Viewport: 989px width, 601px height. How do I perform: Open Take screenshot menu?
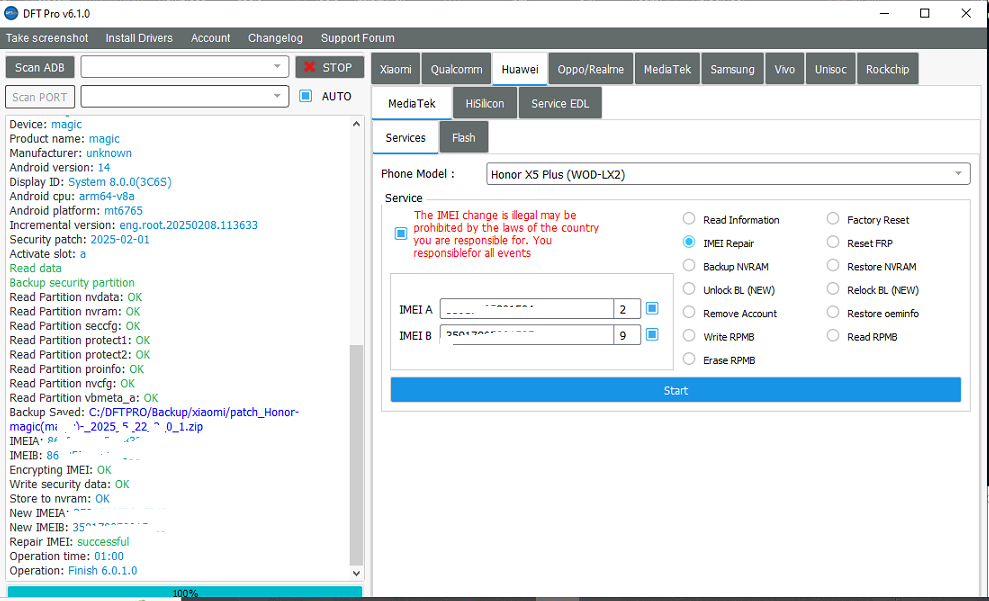[x=47, y=38]
